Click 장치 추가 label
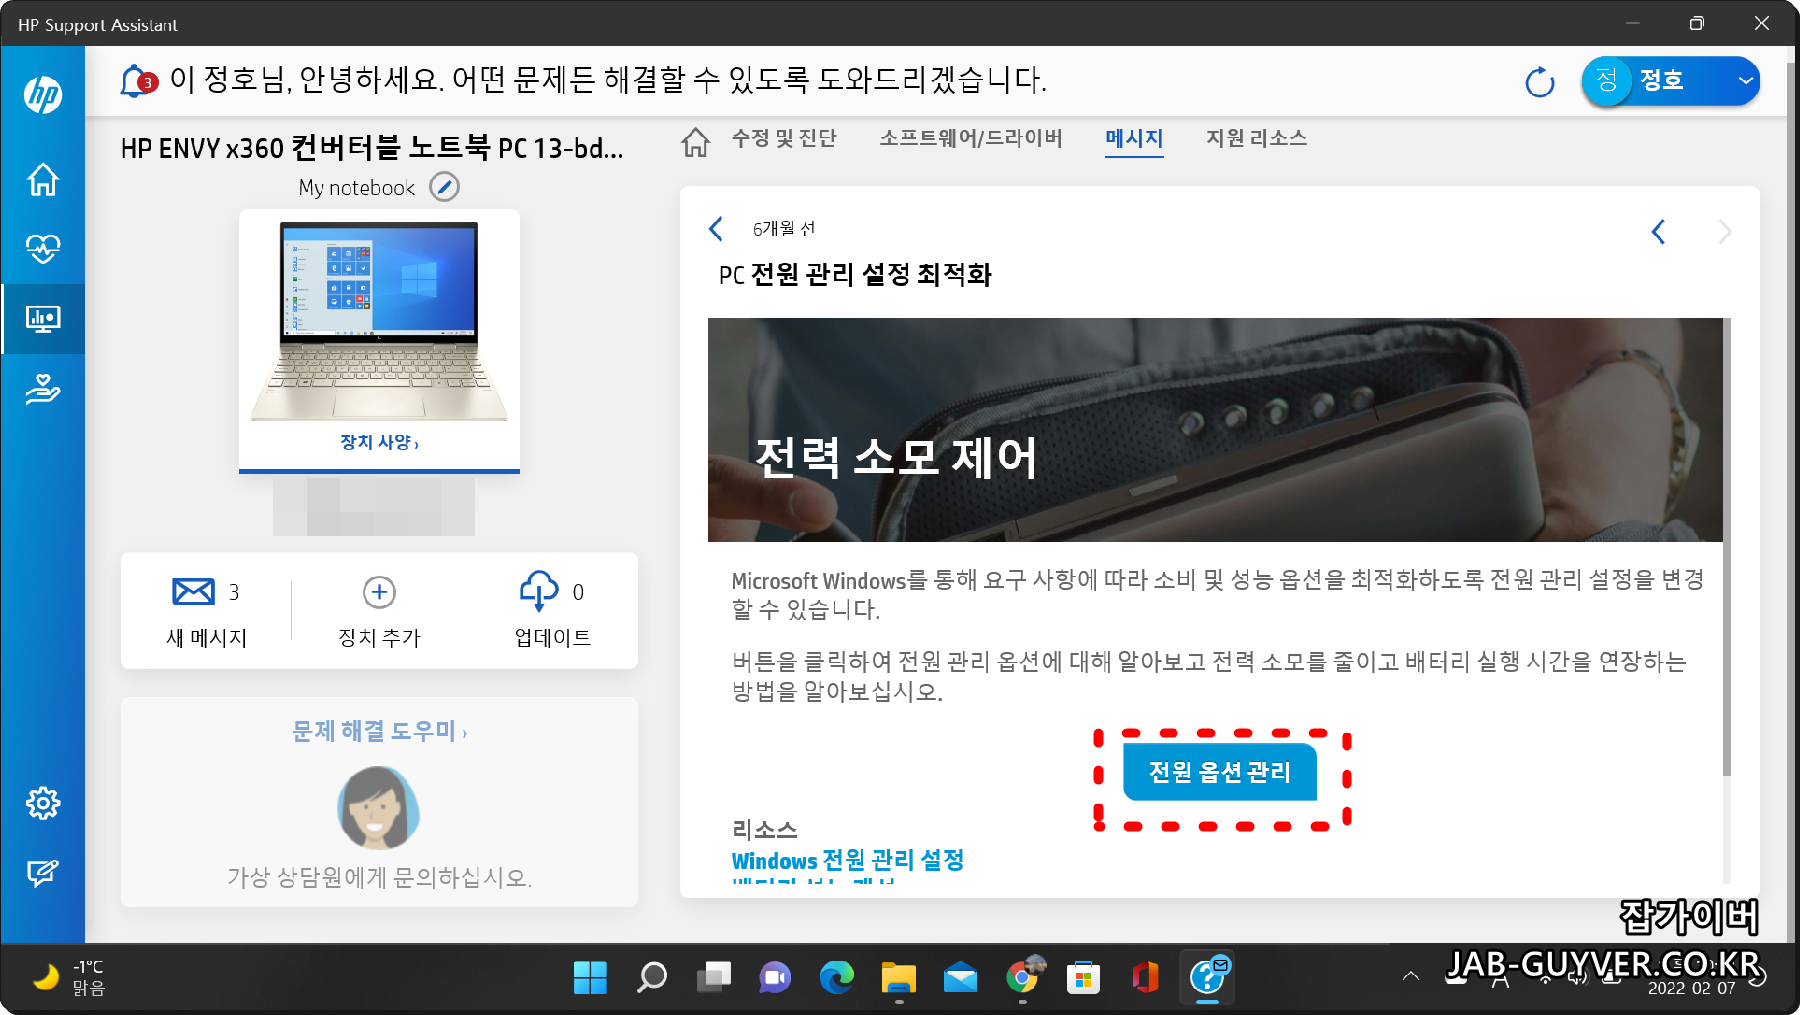This screenshot has height=1015, width=1800. coord(379,638)
